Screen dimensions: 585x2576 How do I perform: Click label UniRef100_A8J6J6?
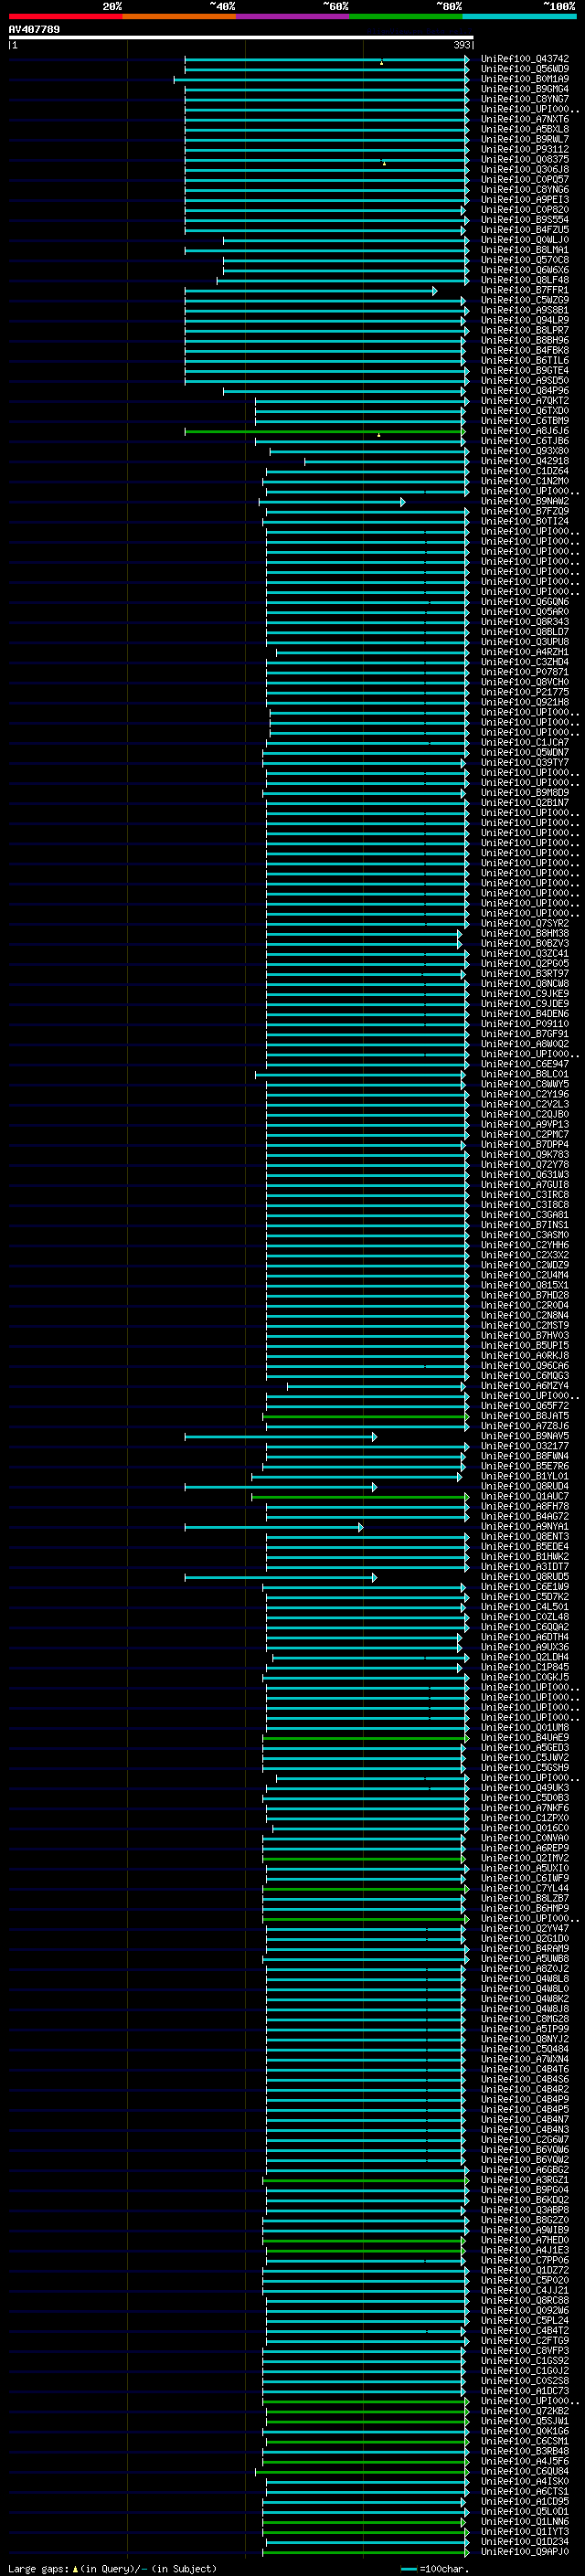tap(525, 431)
